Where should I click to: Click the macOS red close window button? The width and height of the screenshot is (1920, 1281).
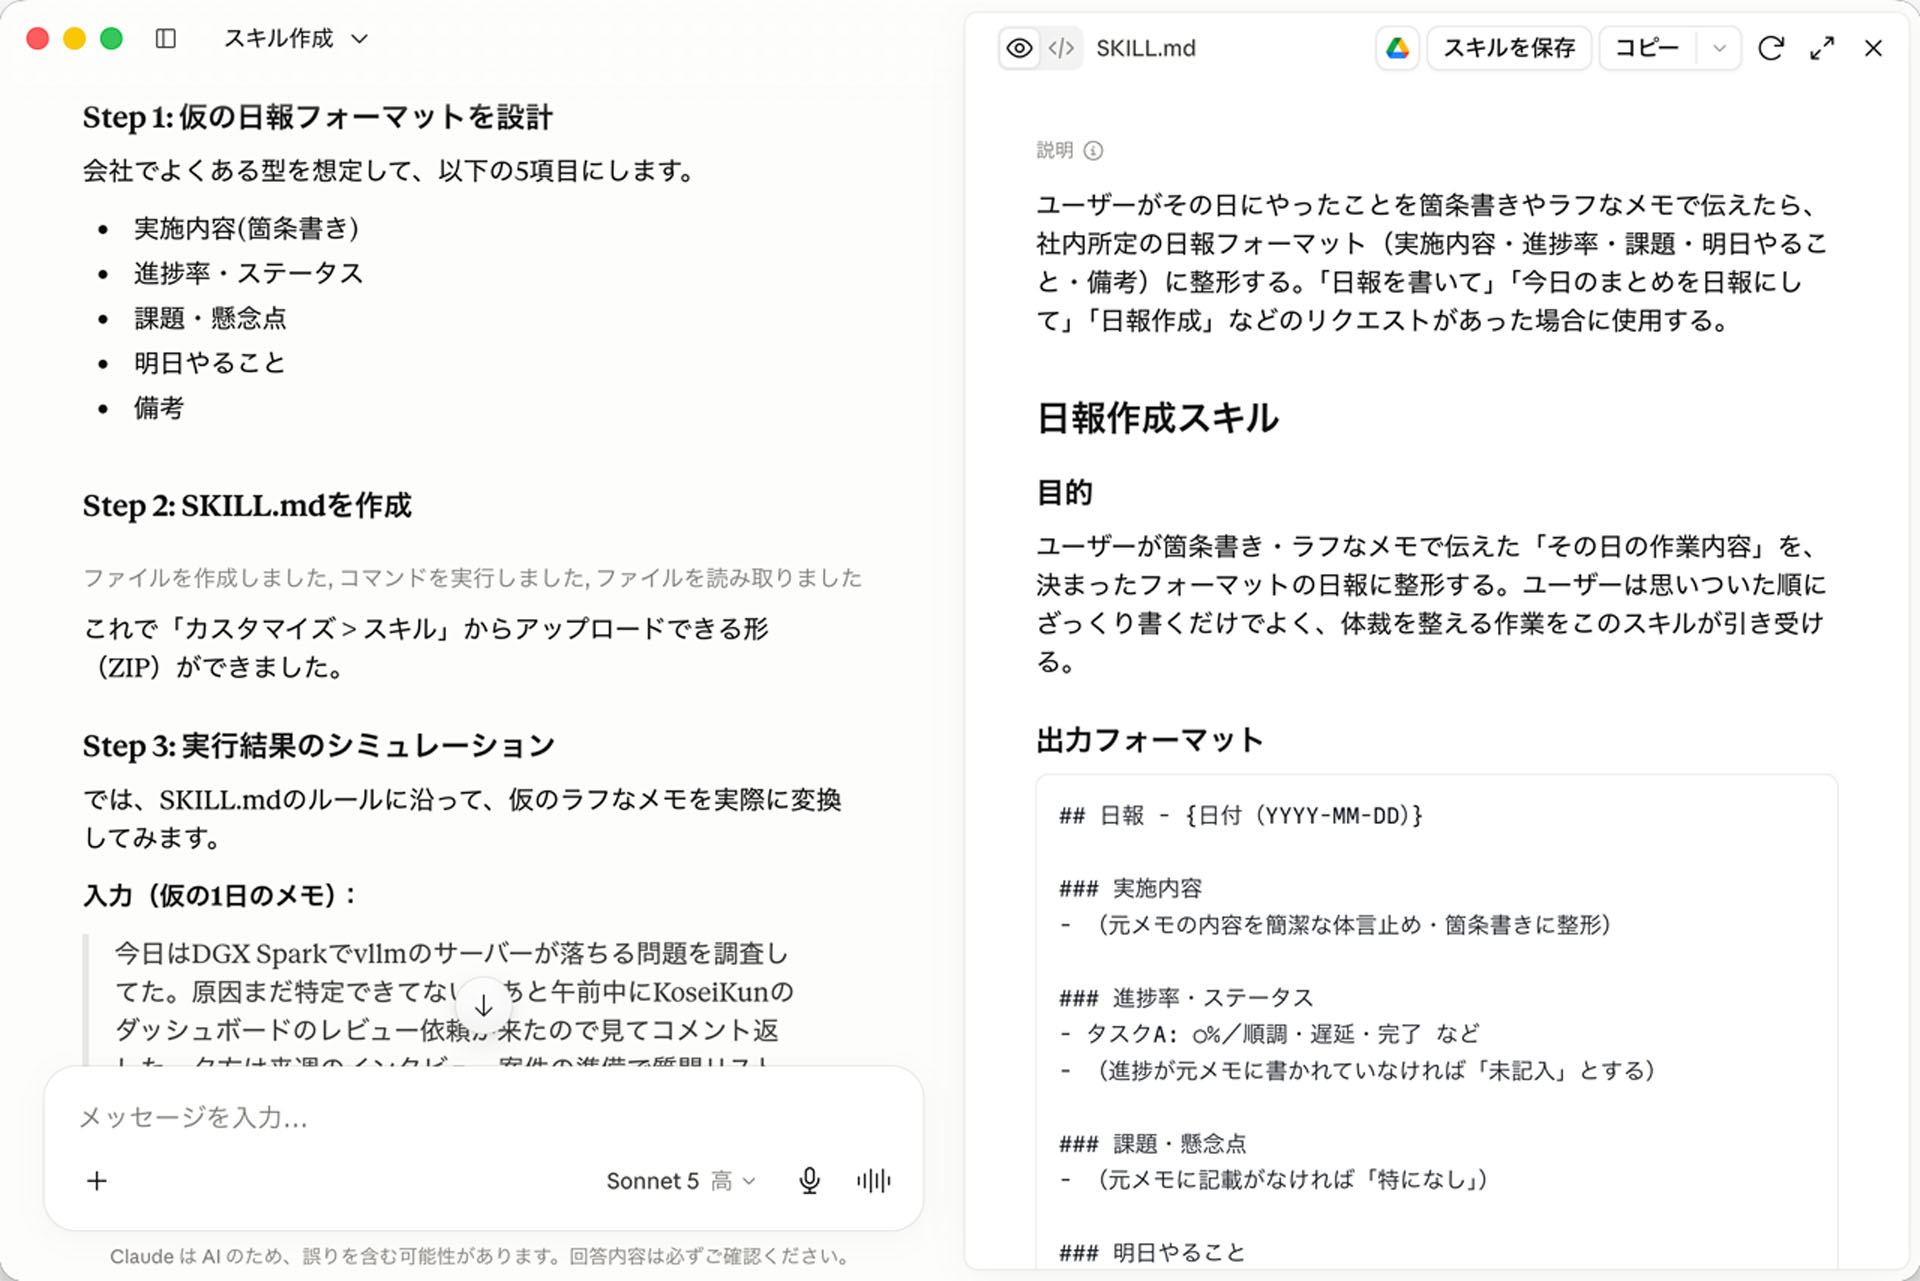click(38, 39)
